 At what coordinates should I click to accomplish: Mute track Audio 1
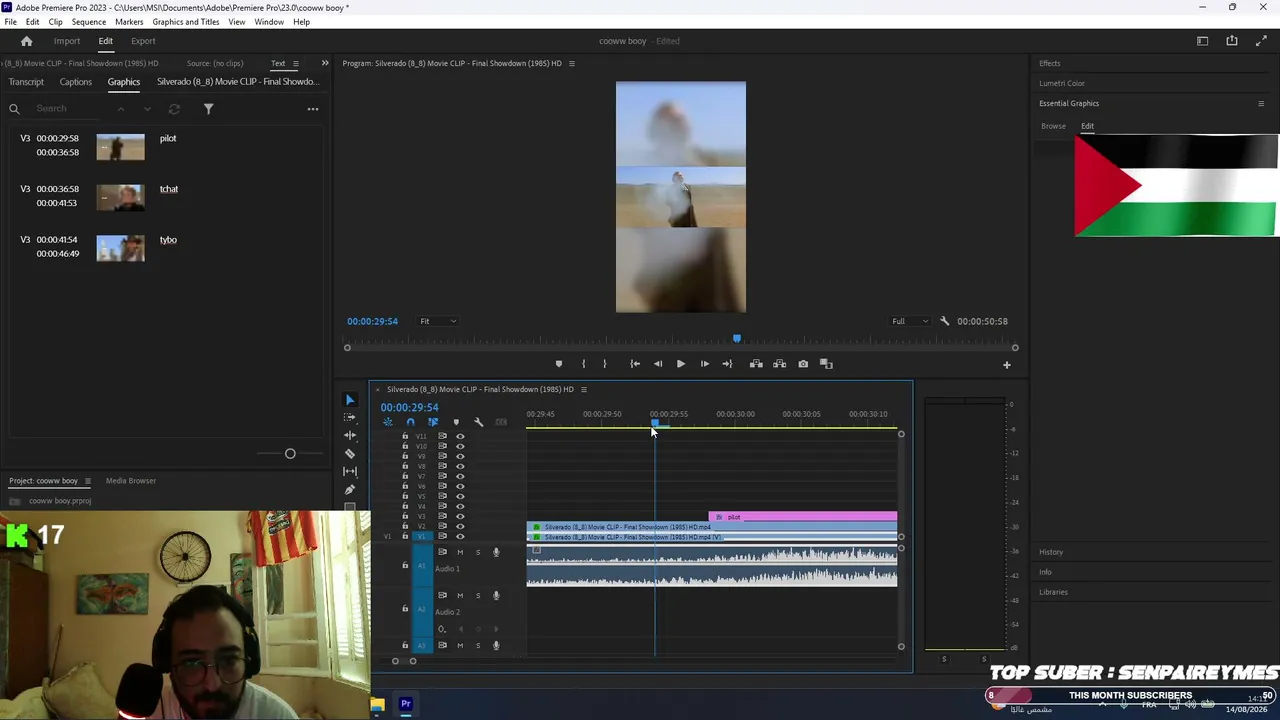coord(460,552)
